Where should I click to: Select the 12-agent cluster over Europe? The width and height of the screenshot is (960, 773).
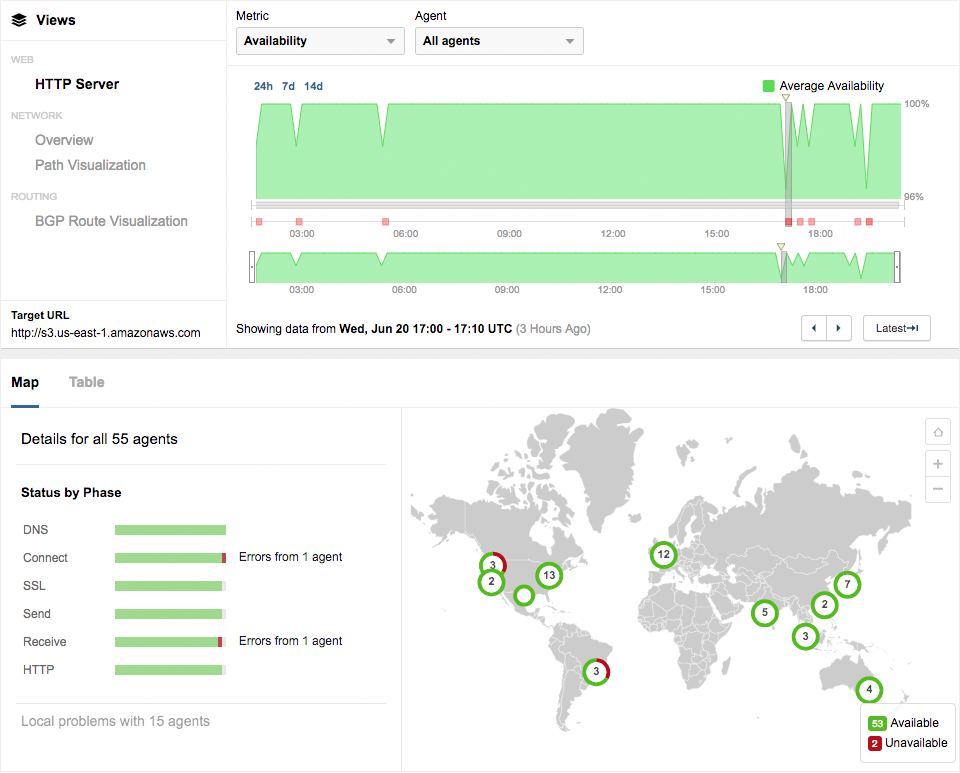click(663, 554)
